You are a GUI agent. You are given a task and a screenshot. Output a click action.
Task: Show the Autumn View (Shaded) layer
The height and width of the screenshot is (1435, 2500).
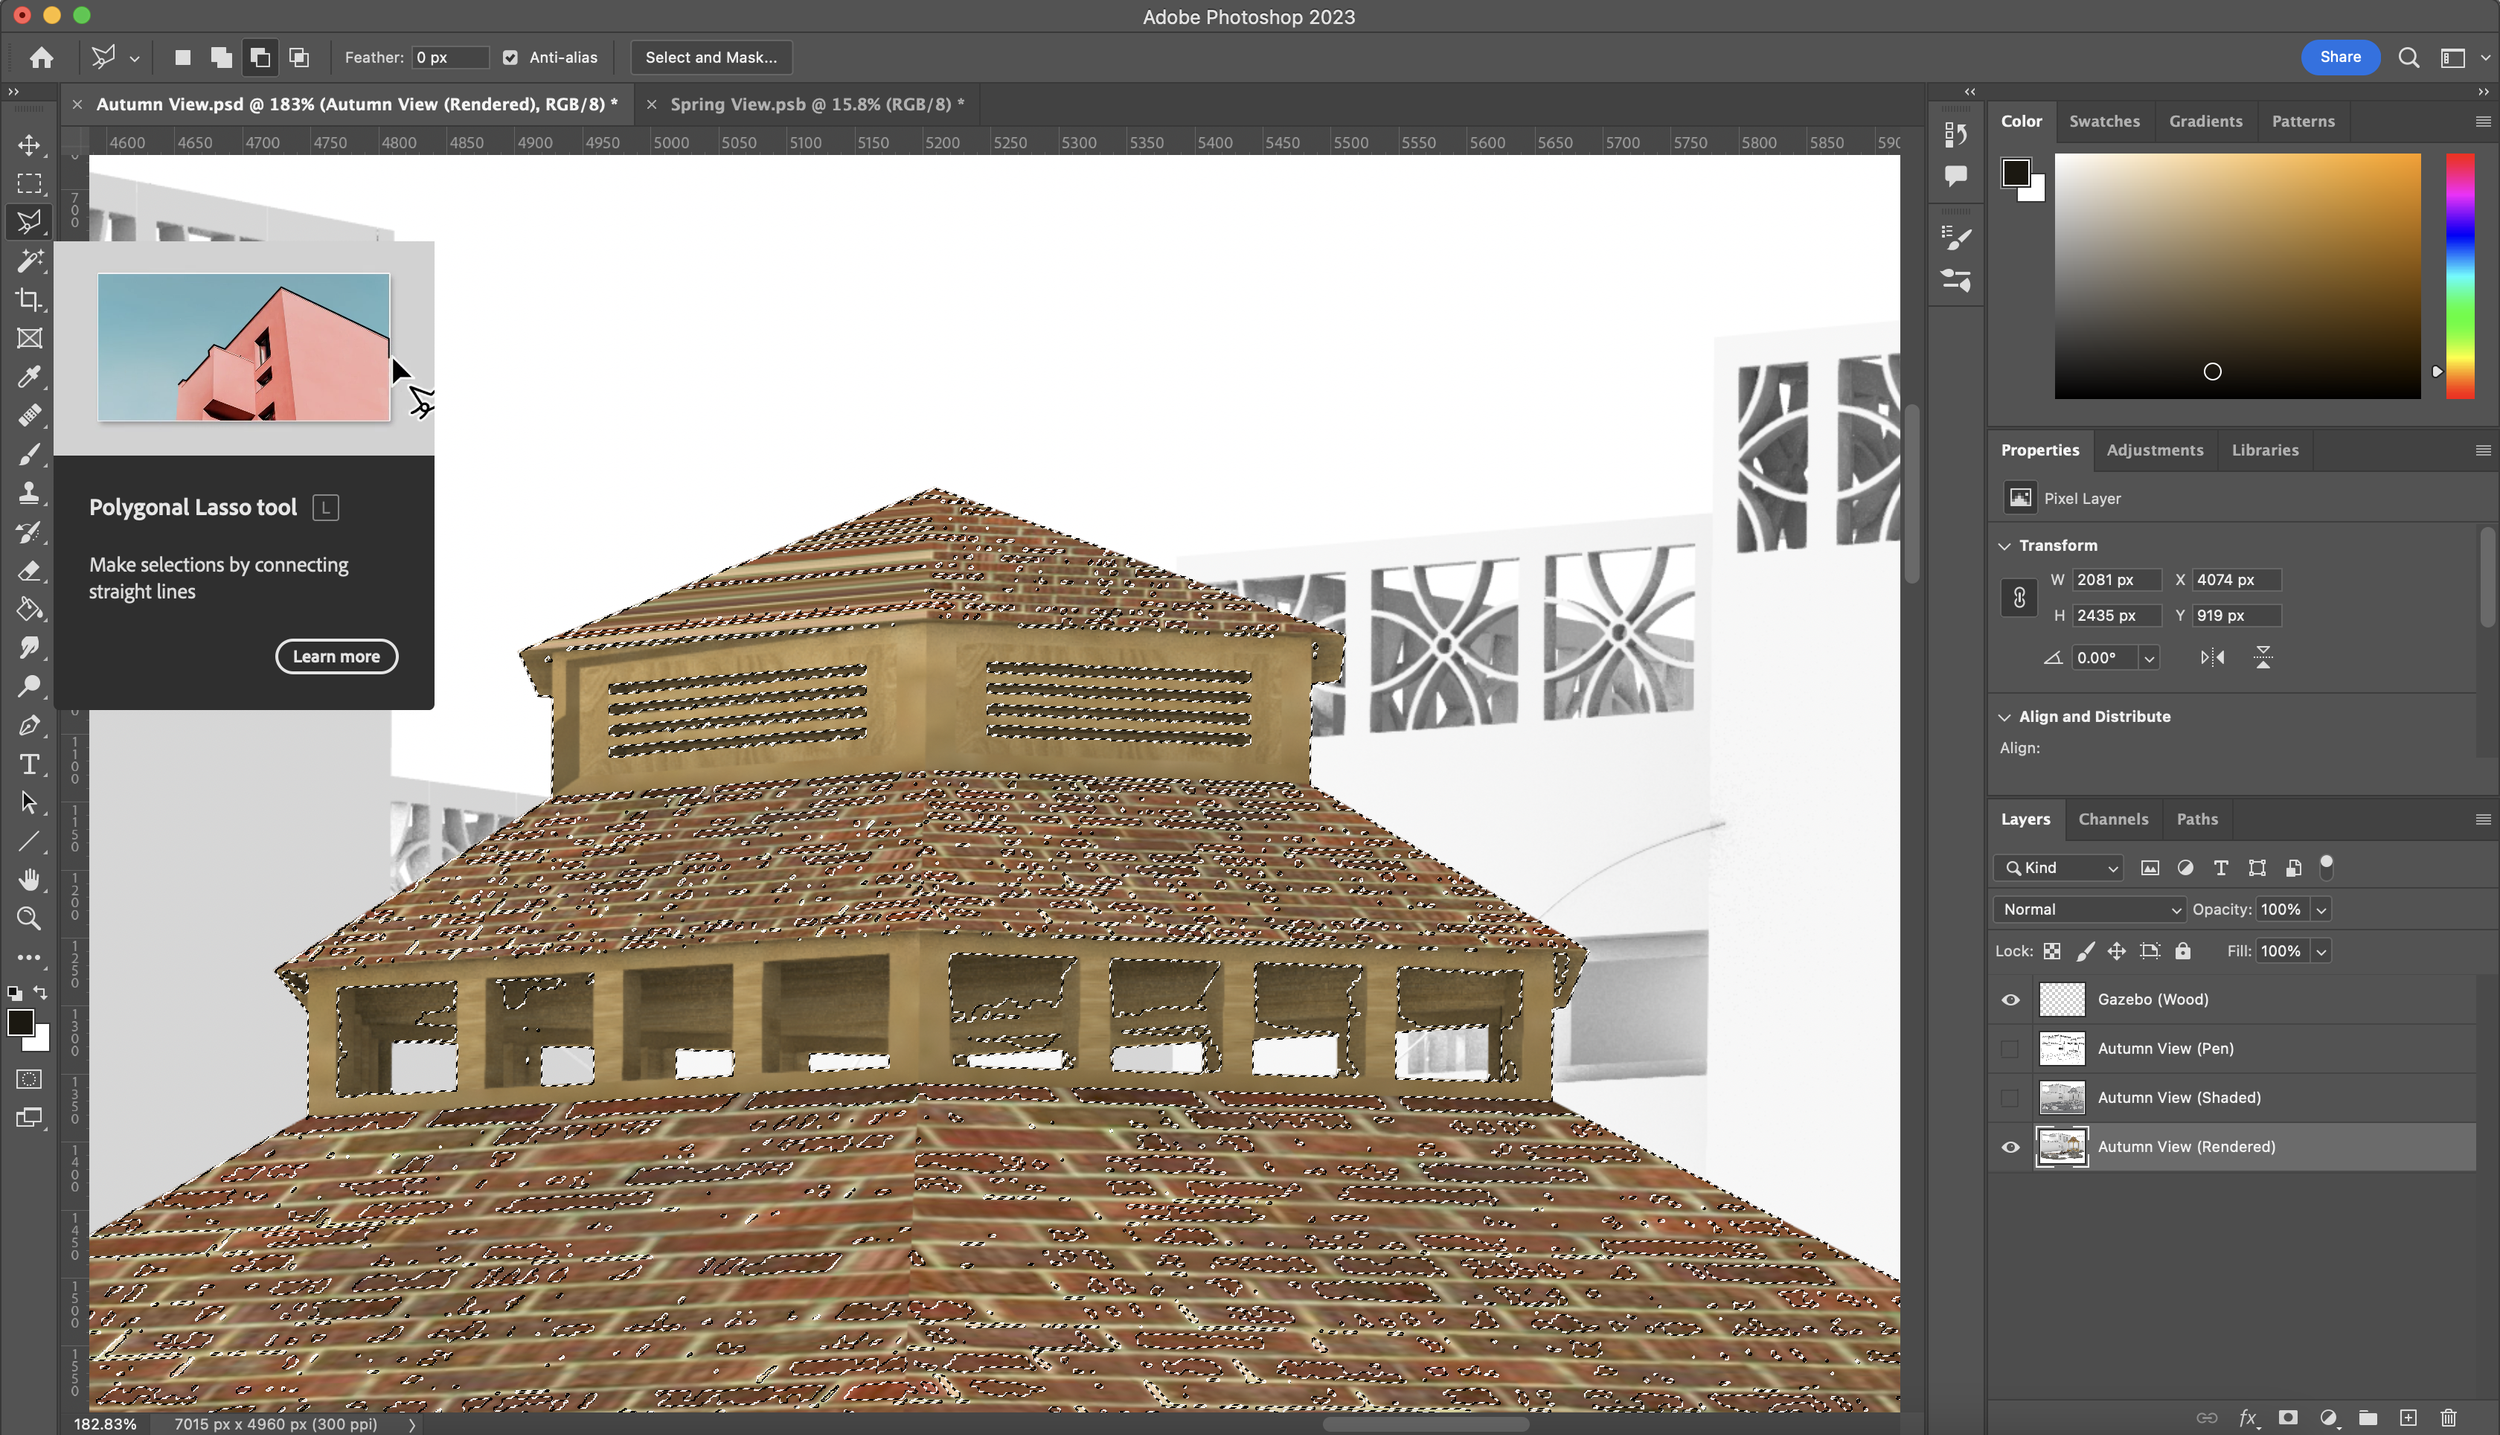(2010, 1097)
